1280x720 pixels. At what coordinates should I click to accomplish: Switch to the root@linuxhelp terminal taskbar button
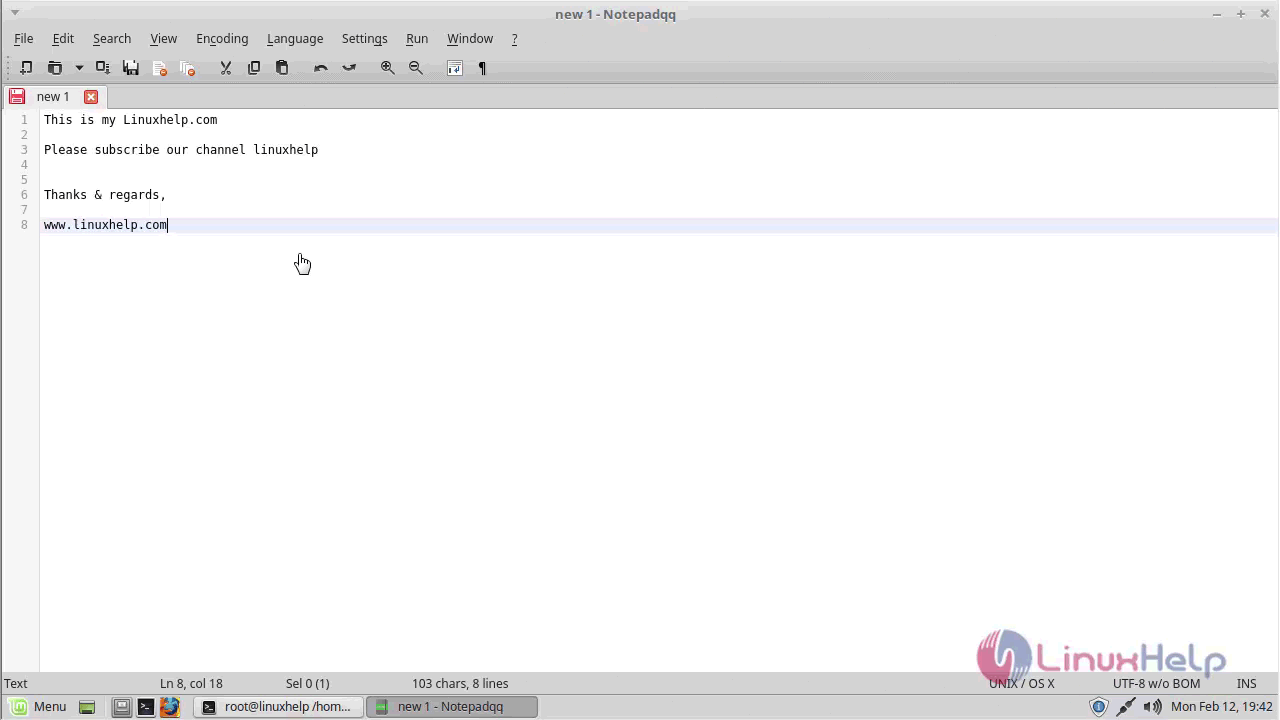[x=277, y=707]
